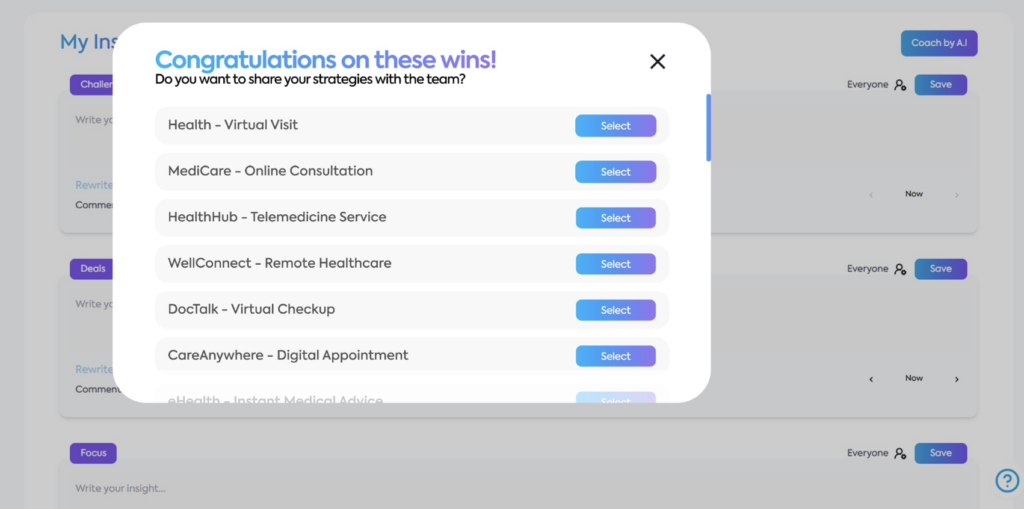Select MediCare - Online Consultation
Viewport: 1024px width, 509px height.
615,172
